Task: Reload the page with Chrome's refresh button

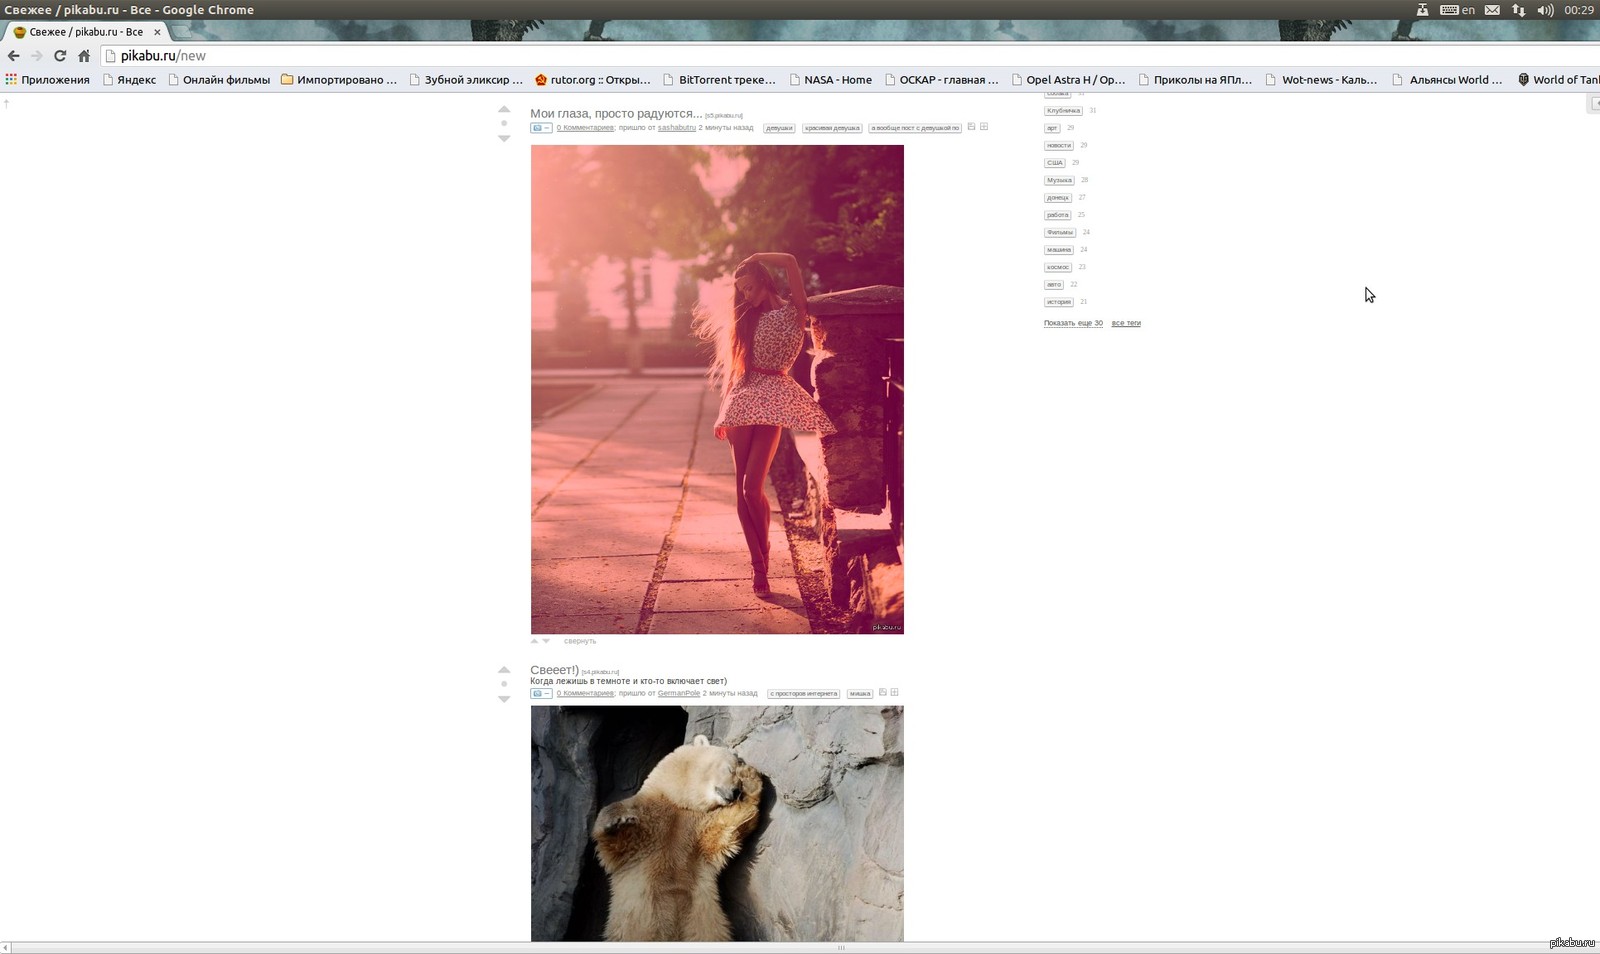Action: point(60,56)
